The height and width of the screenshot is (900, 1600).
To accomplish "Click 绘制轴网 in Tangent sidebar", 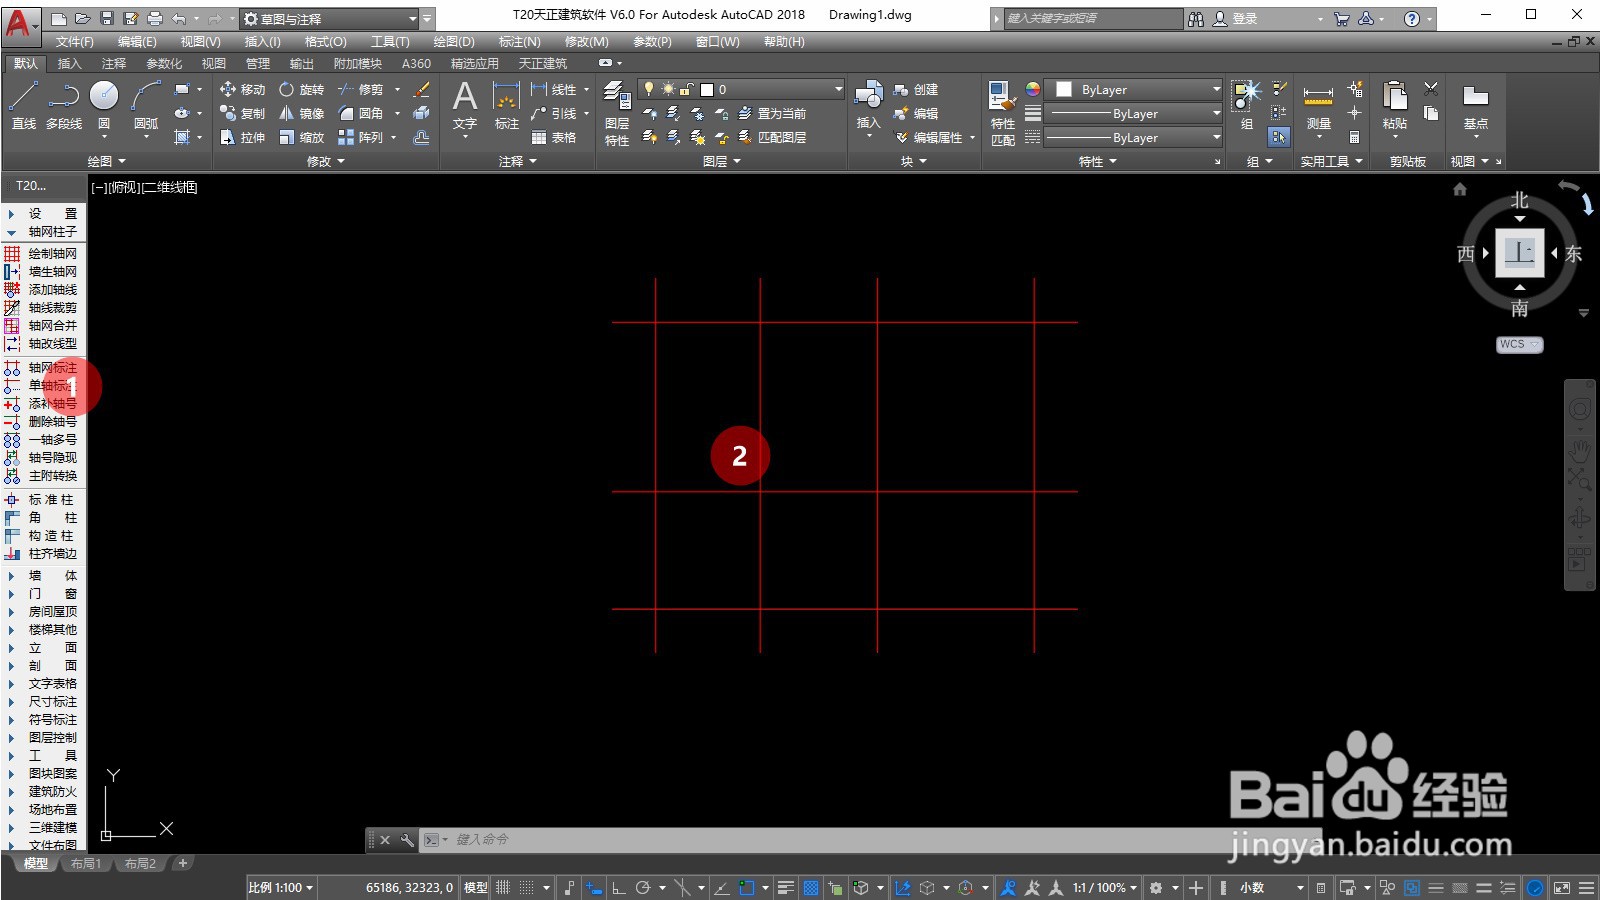I will (42, 253).
